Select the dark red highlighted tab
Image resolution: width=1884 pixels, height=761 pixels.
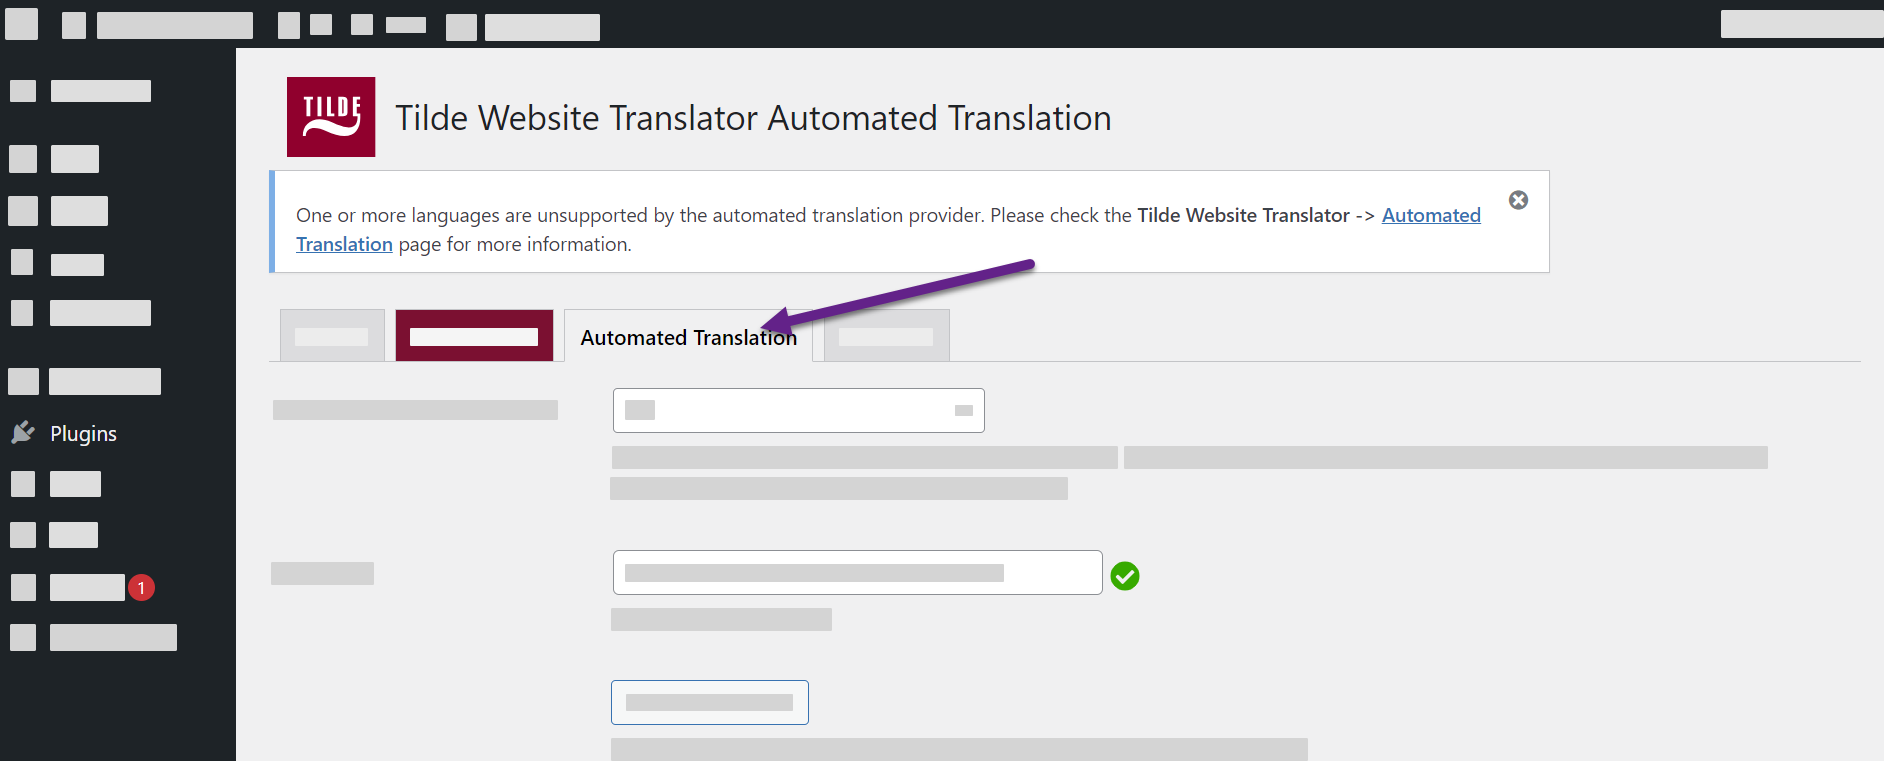(474, 336)
